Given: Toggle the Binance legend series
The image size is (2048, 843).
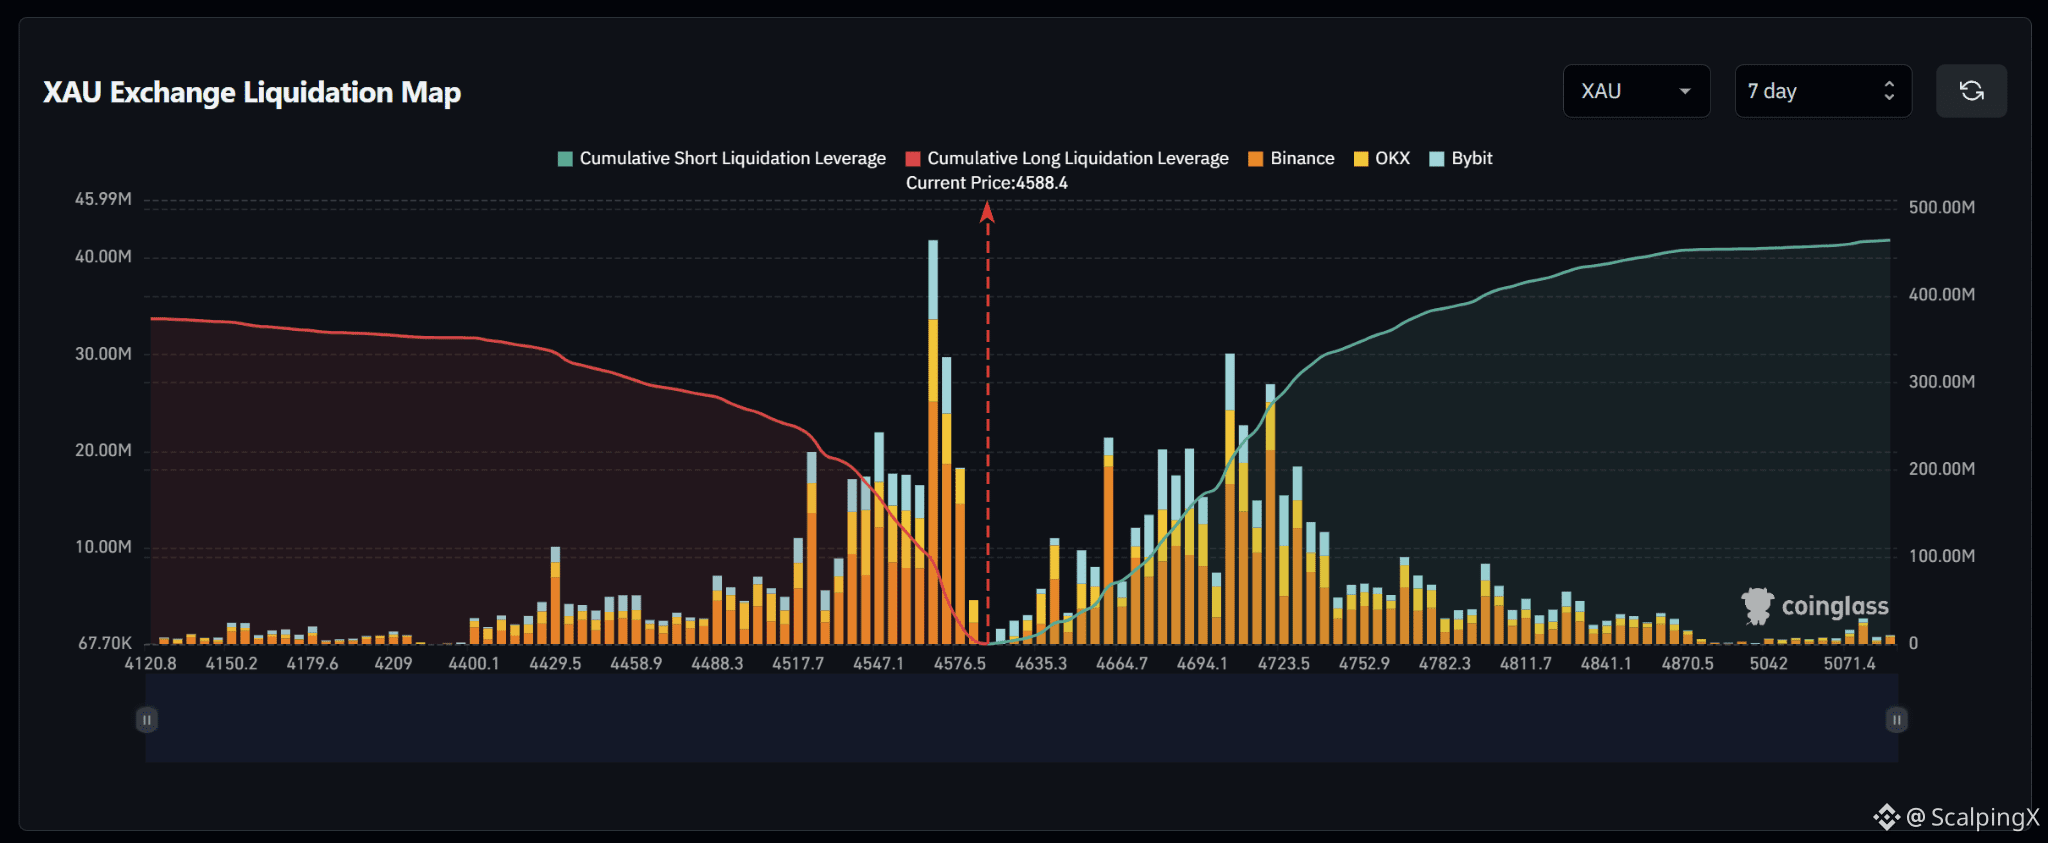Looking at the screenshot, I should click(x=1291, y=158).
